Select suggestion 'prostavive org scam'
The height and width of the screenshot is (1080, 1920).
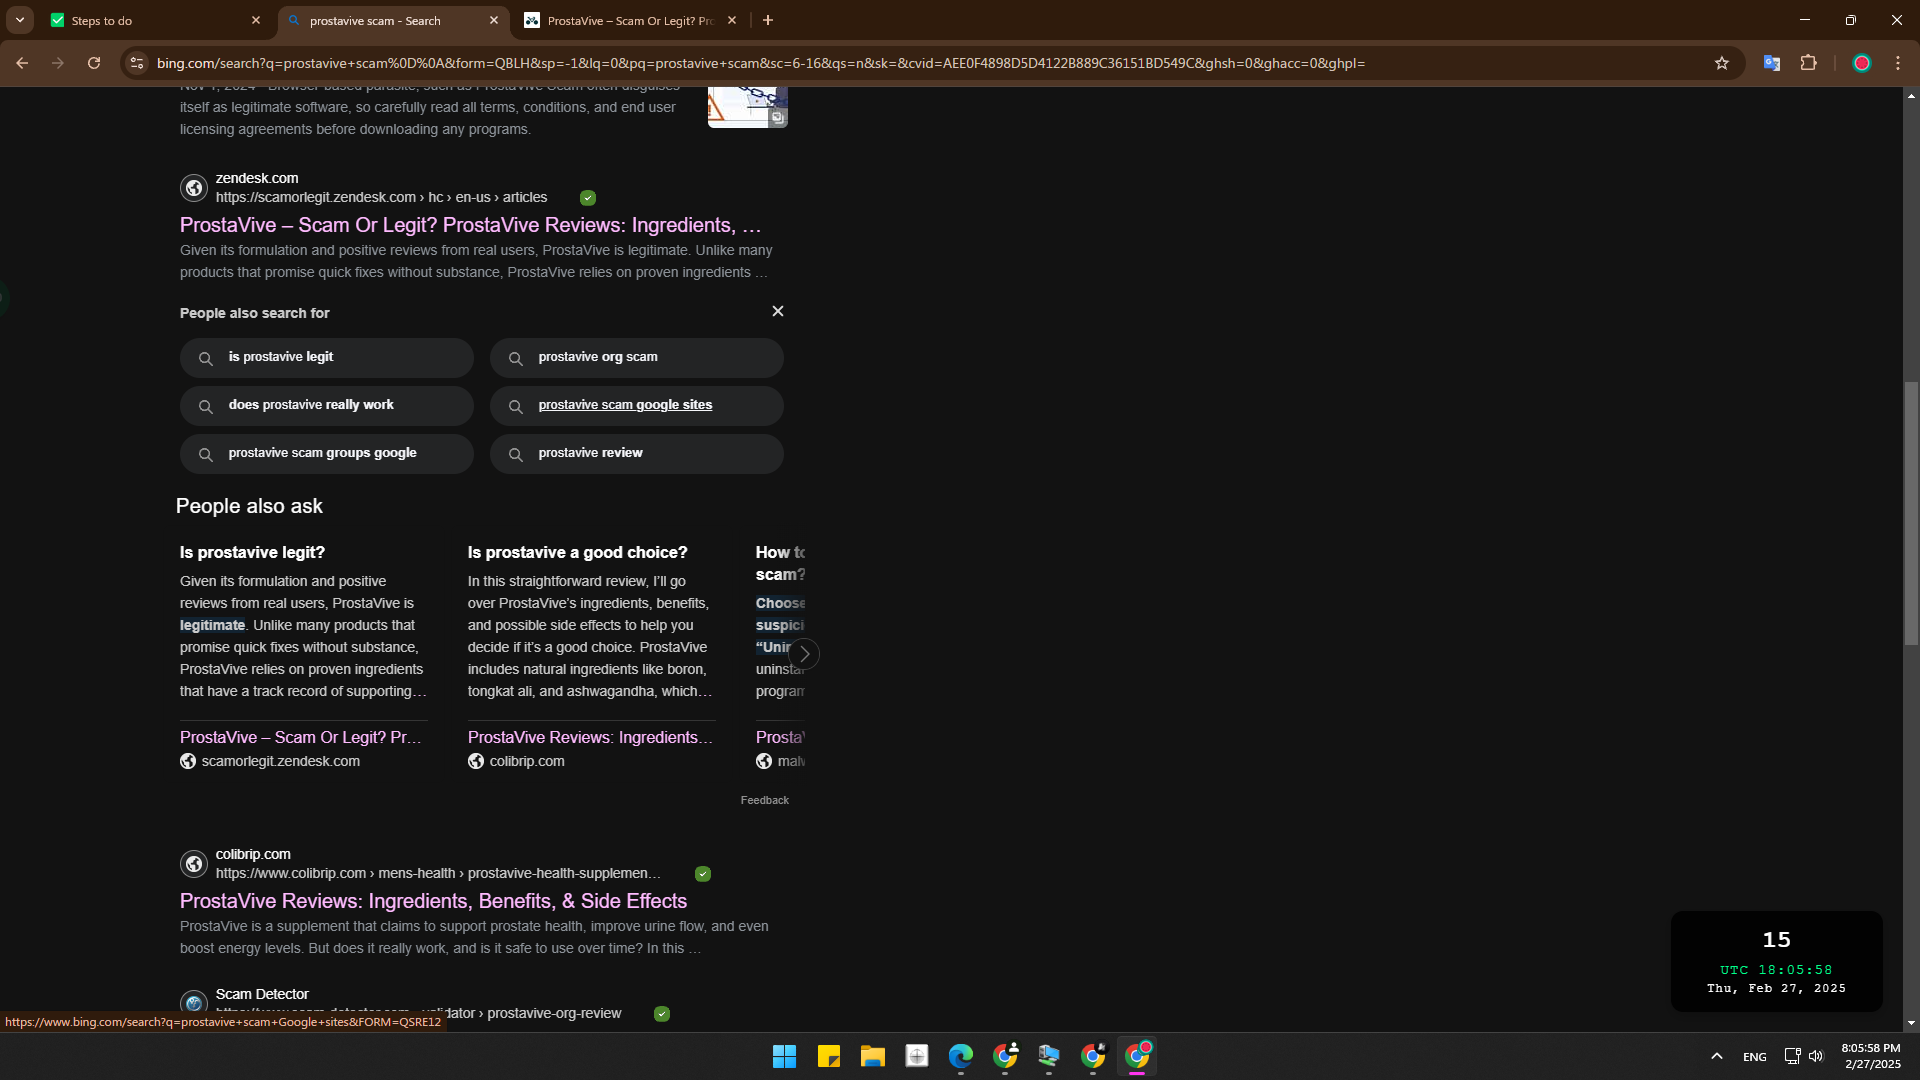pyautogui.click(x=637, y=357)
